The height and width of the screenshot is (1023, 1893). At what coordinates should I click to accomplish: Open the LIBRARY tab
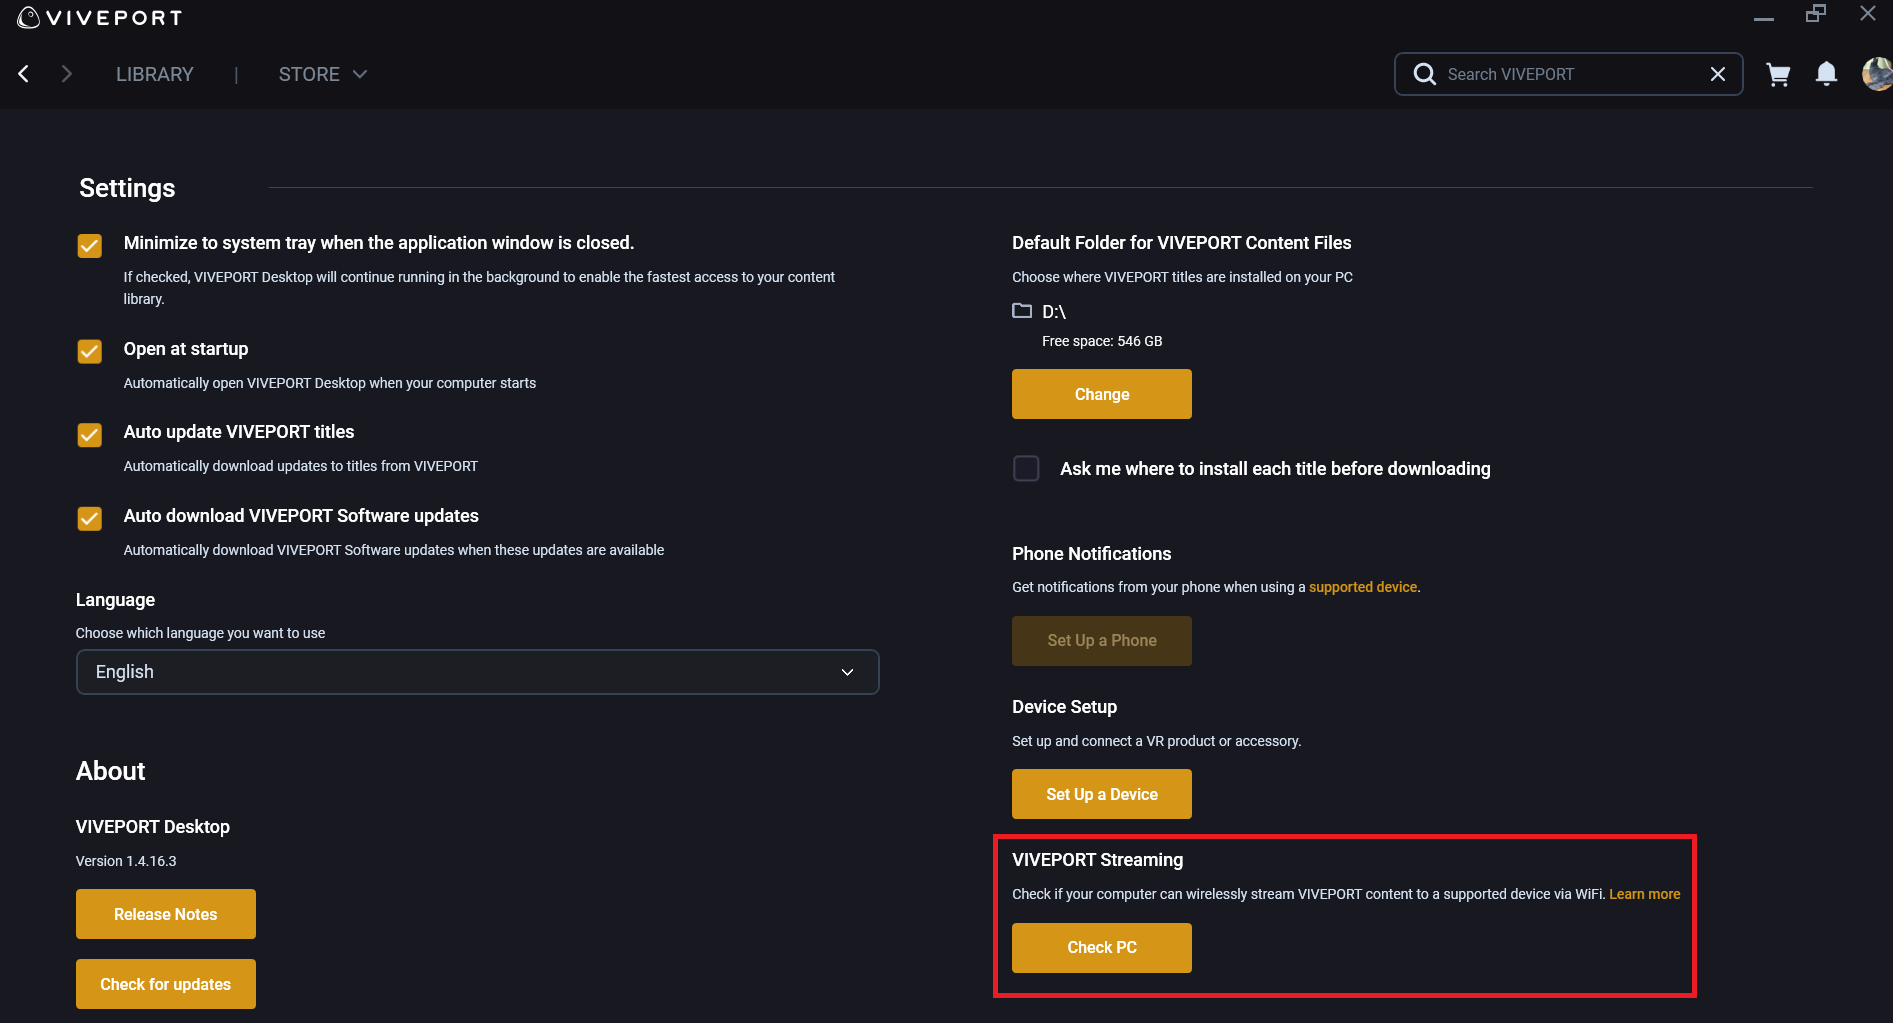click(155, 74)
